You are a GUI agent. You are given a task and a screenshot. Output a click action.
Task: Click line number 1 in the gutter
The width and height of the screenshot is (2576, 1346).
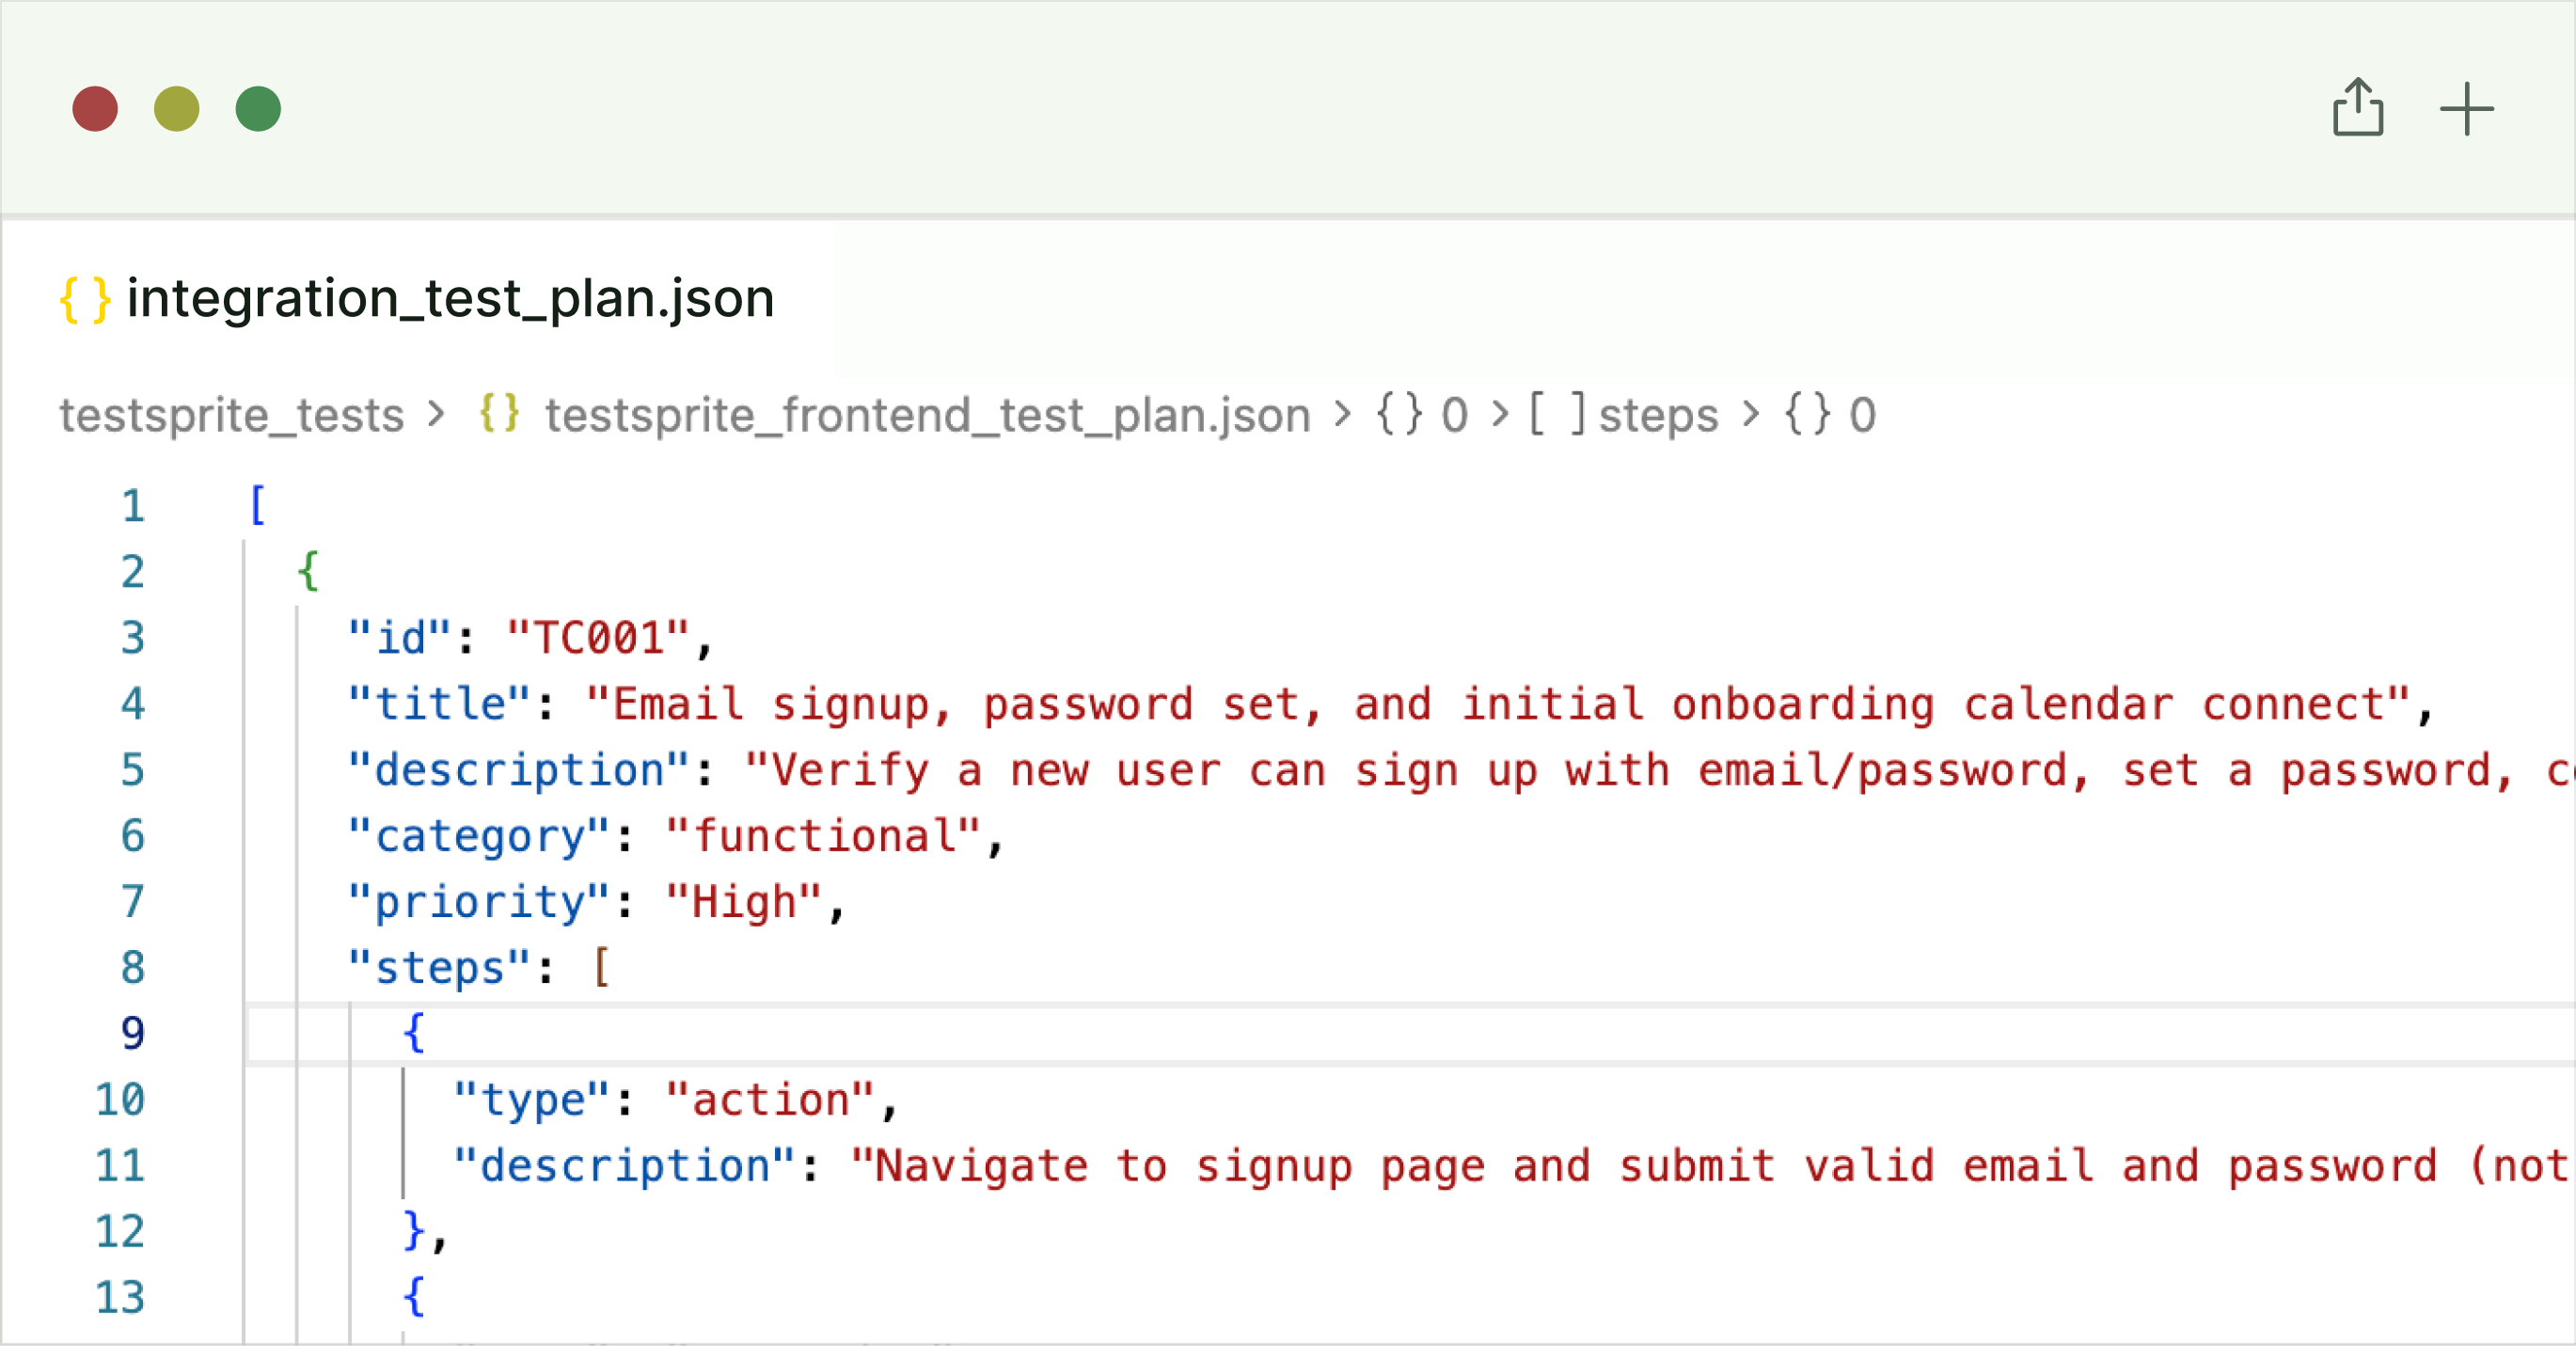(x=133, y=506)
